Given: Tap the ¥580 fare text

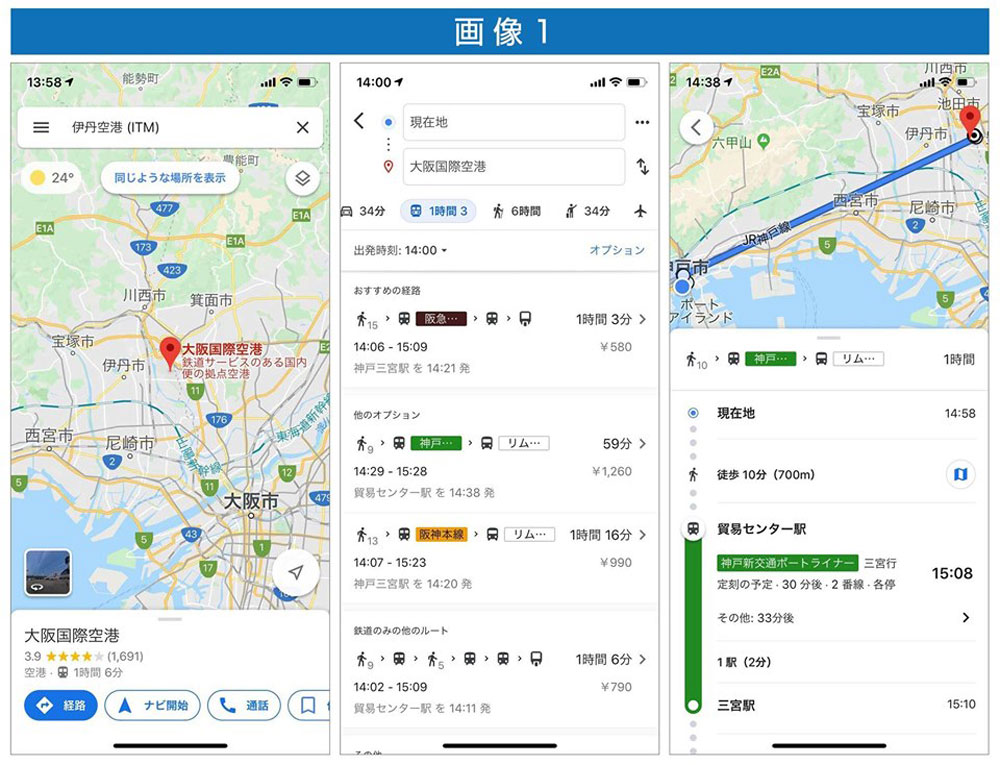Looking at the screenshot, I should point(616,347).
